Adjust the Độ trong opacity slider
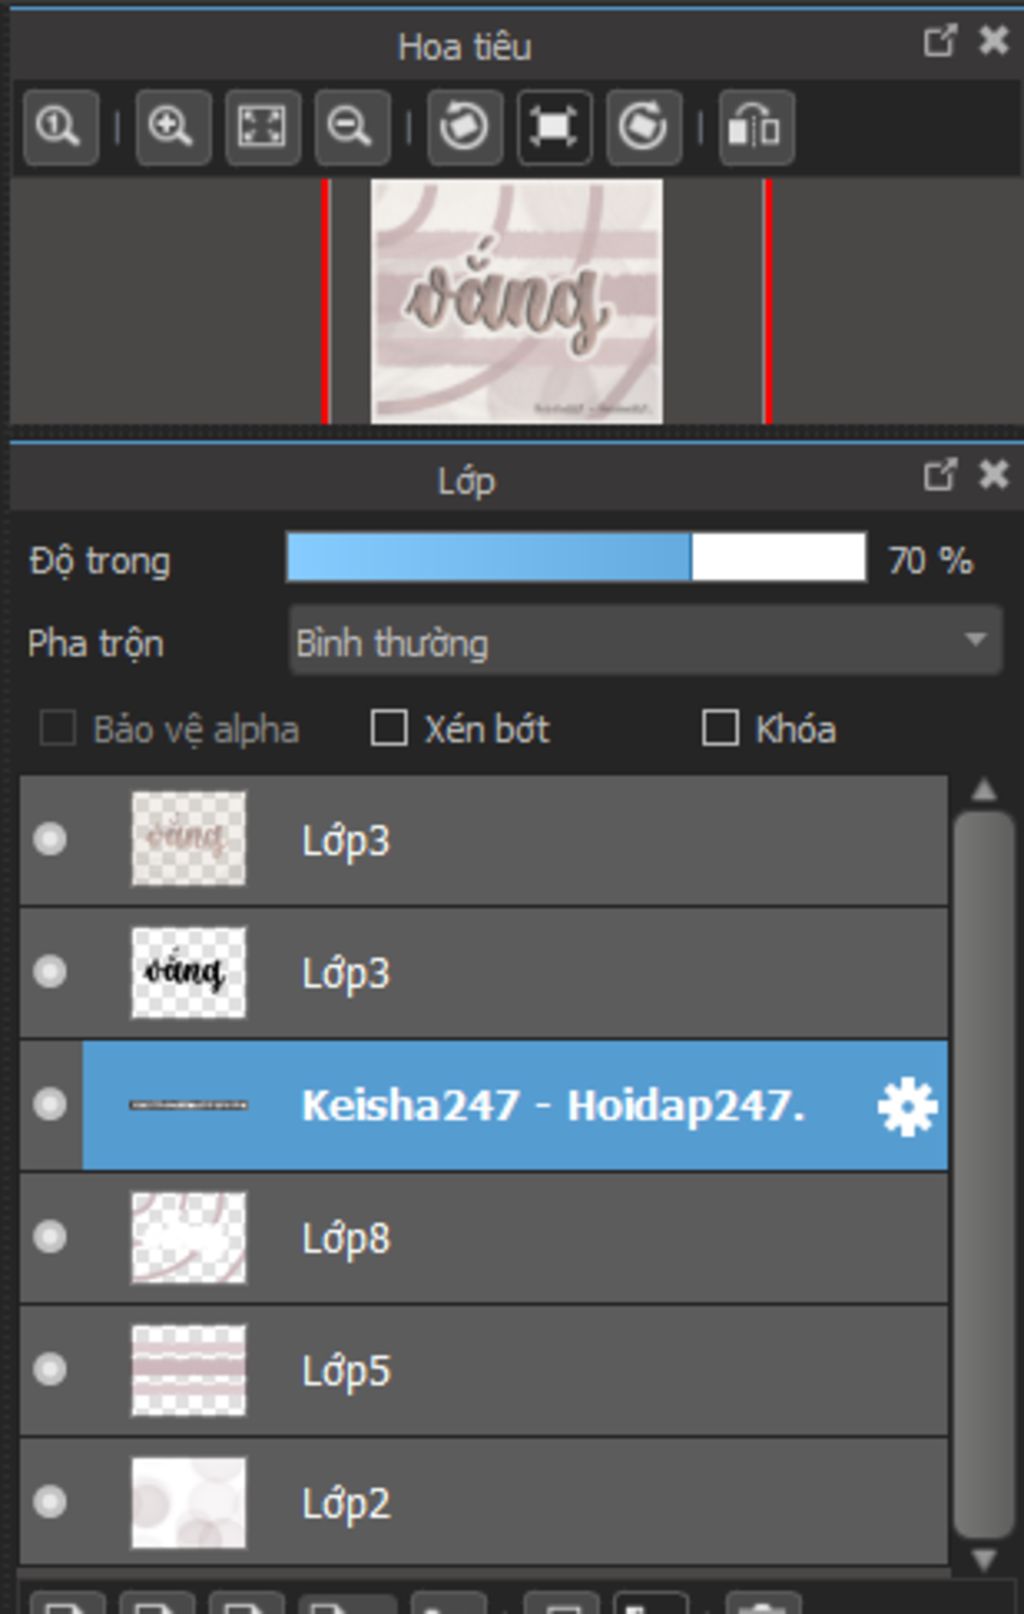The image size is (1024, 1614). pyautogui.click(x=576, y=557)
